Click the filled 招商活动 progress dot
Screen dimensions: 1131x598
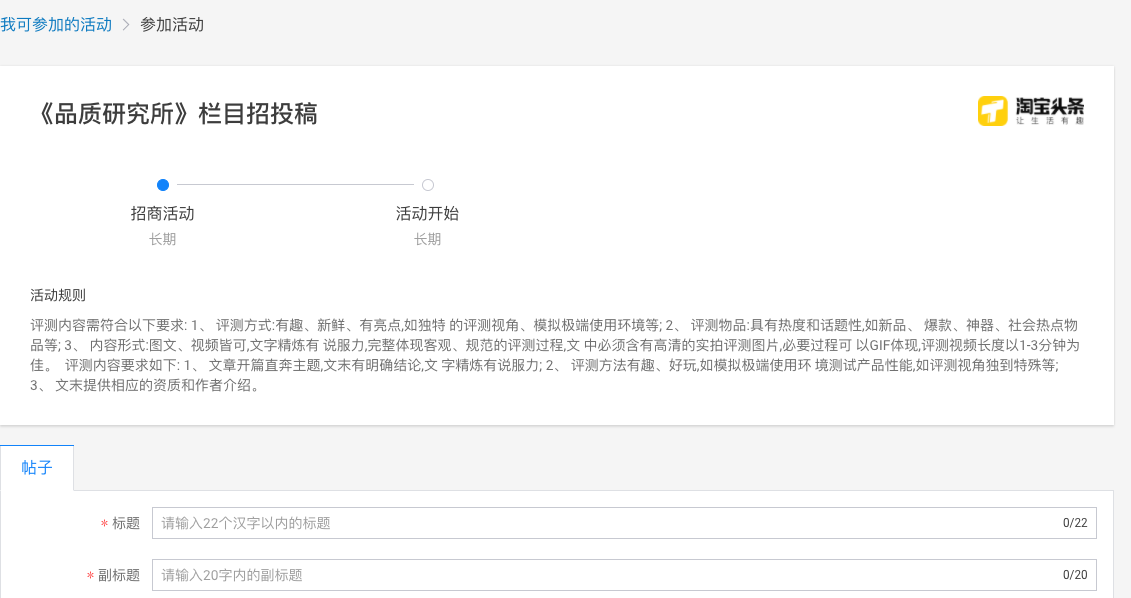(x=163, y=185)
